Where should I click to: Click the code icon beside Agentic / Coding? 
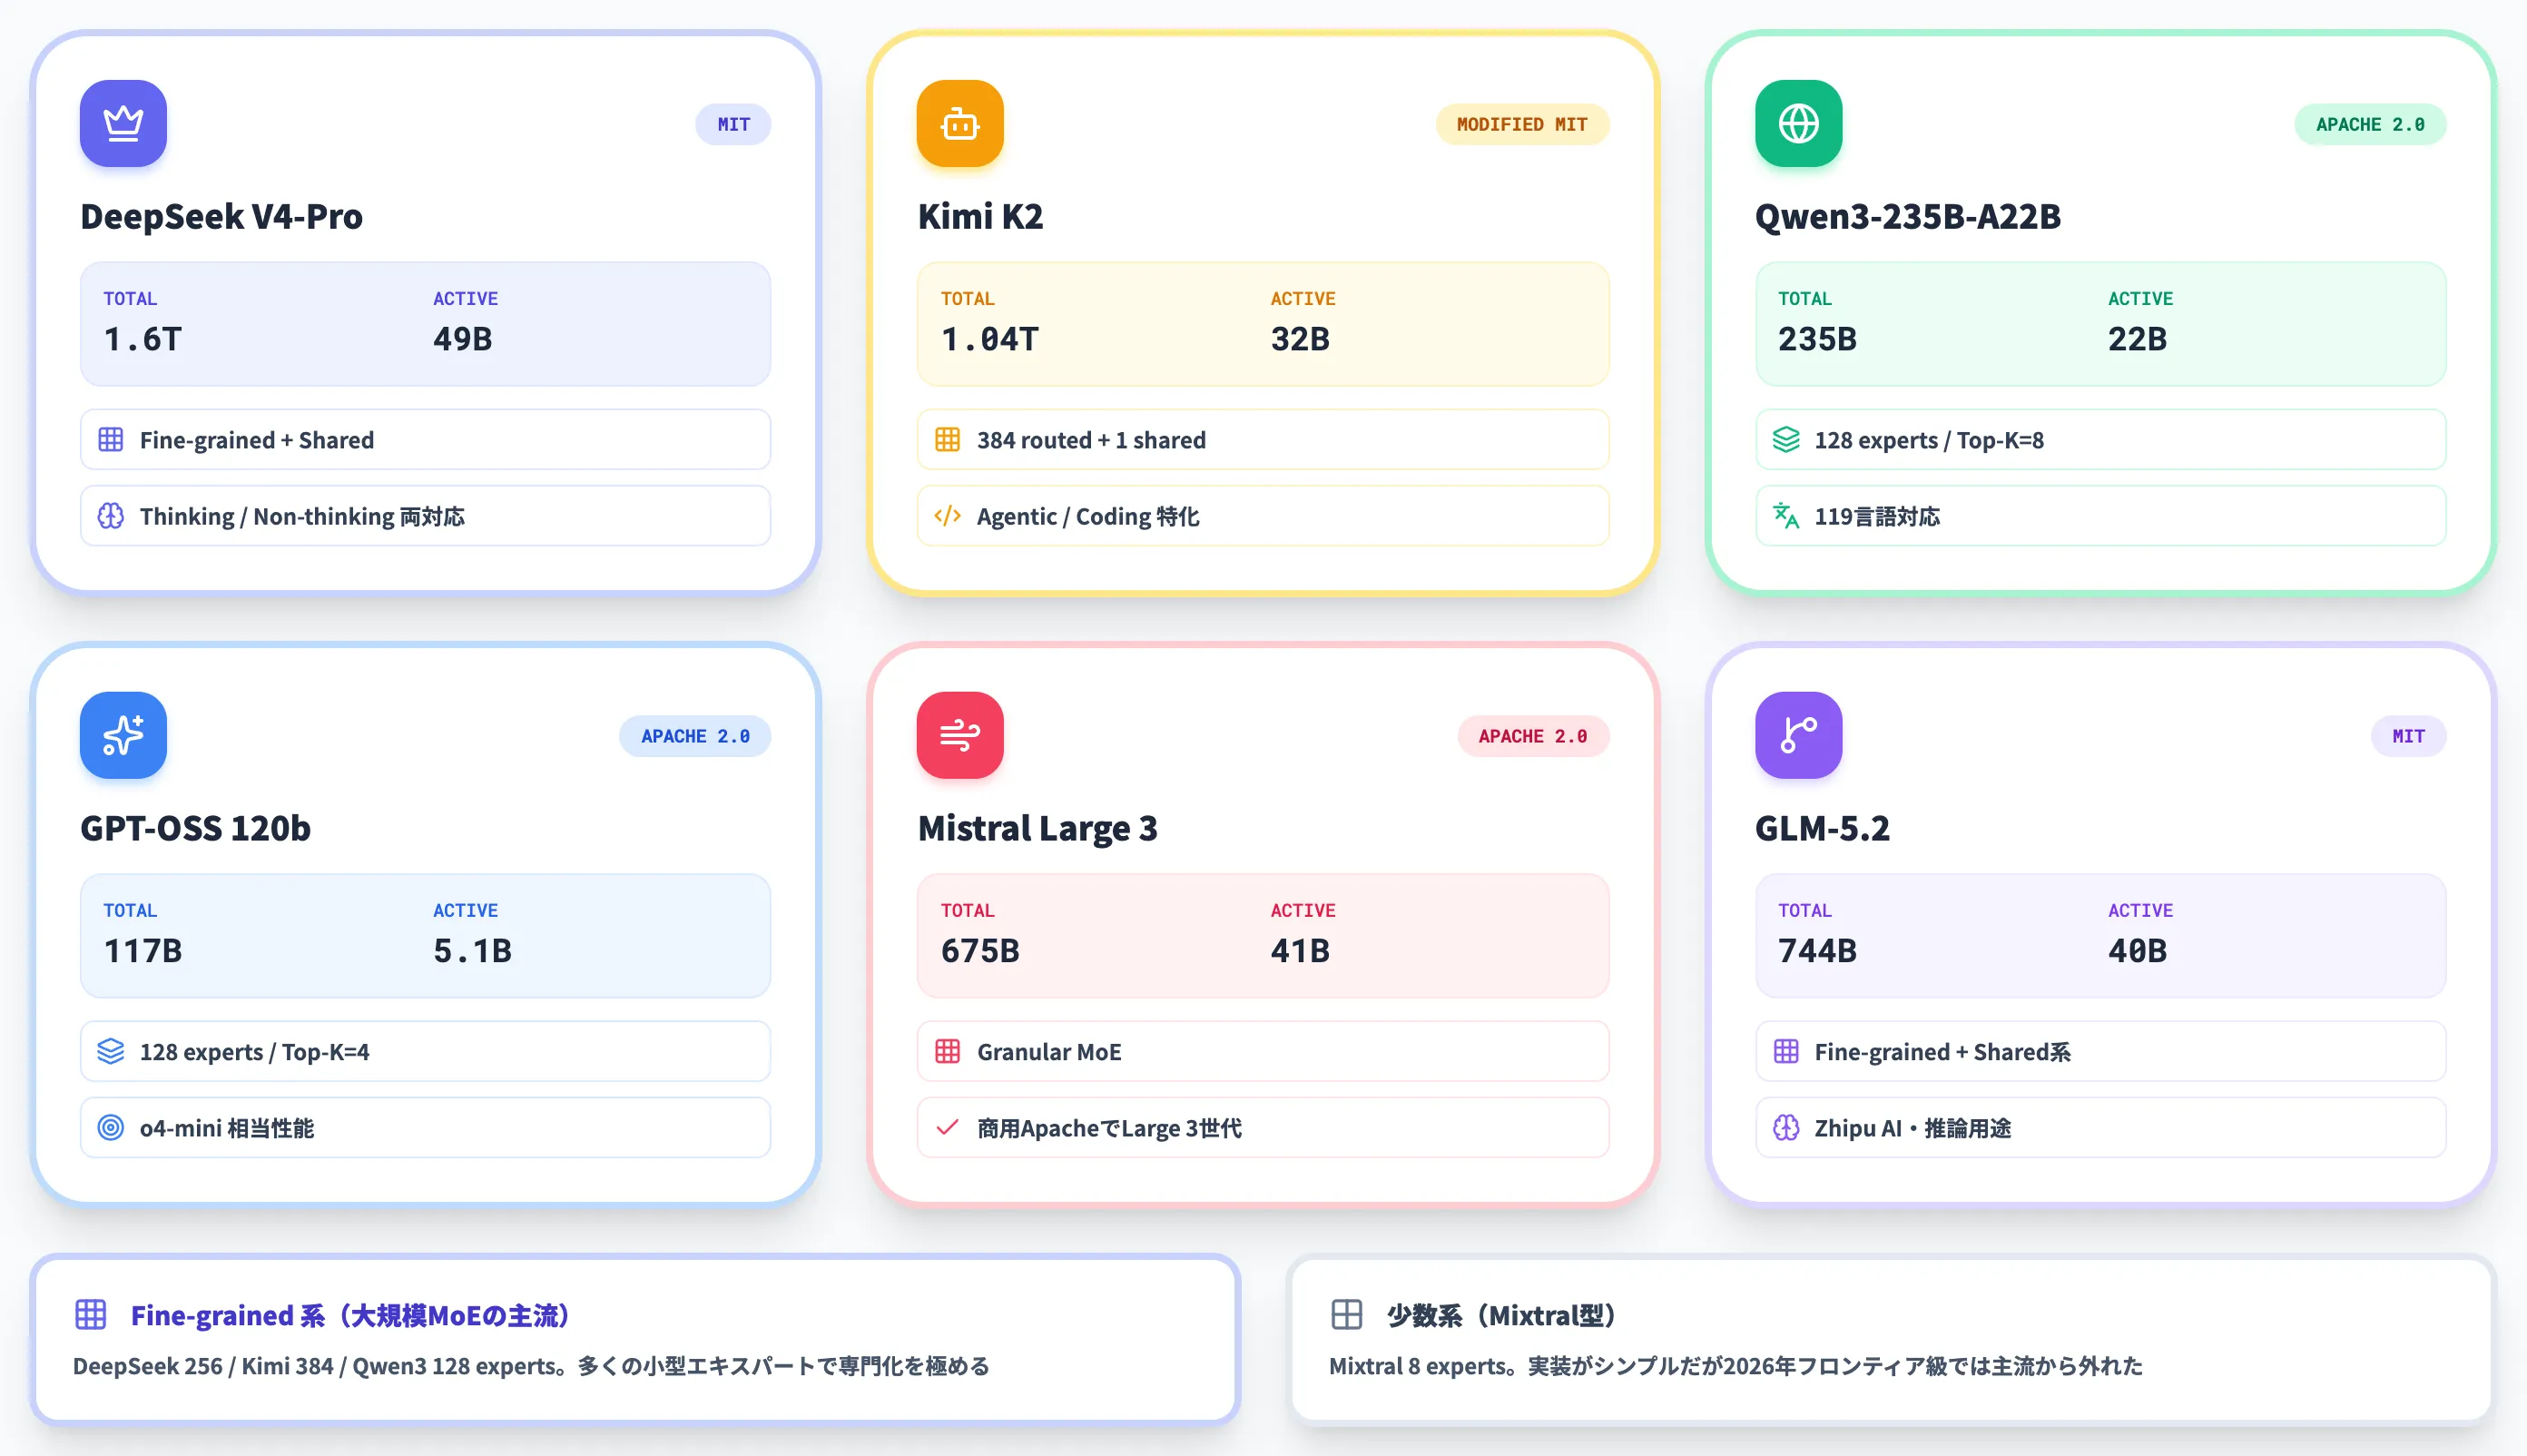point(947,516)
